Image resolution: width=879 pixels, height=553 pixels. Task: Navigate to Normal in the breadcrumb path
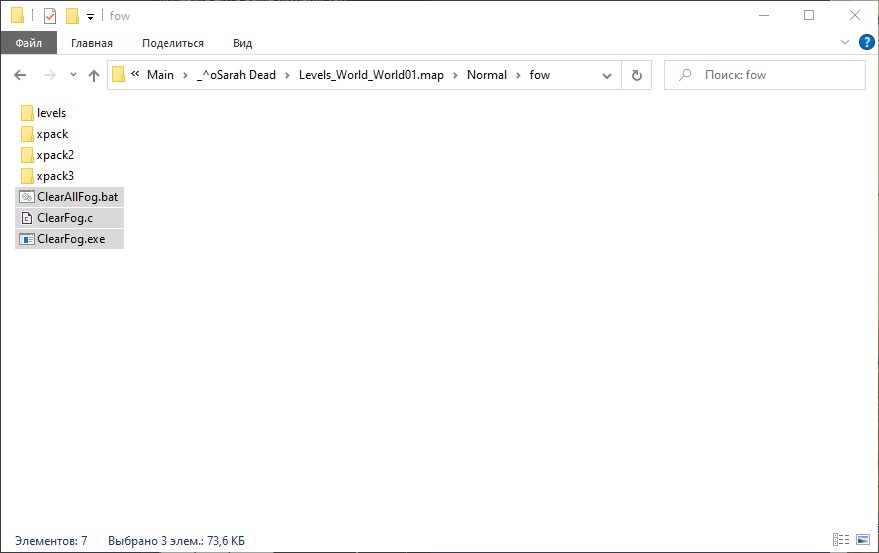486,75
